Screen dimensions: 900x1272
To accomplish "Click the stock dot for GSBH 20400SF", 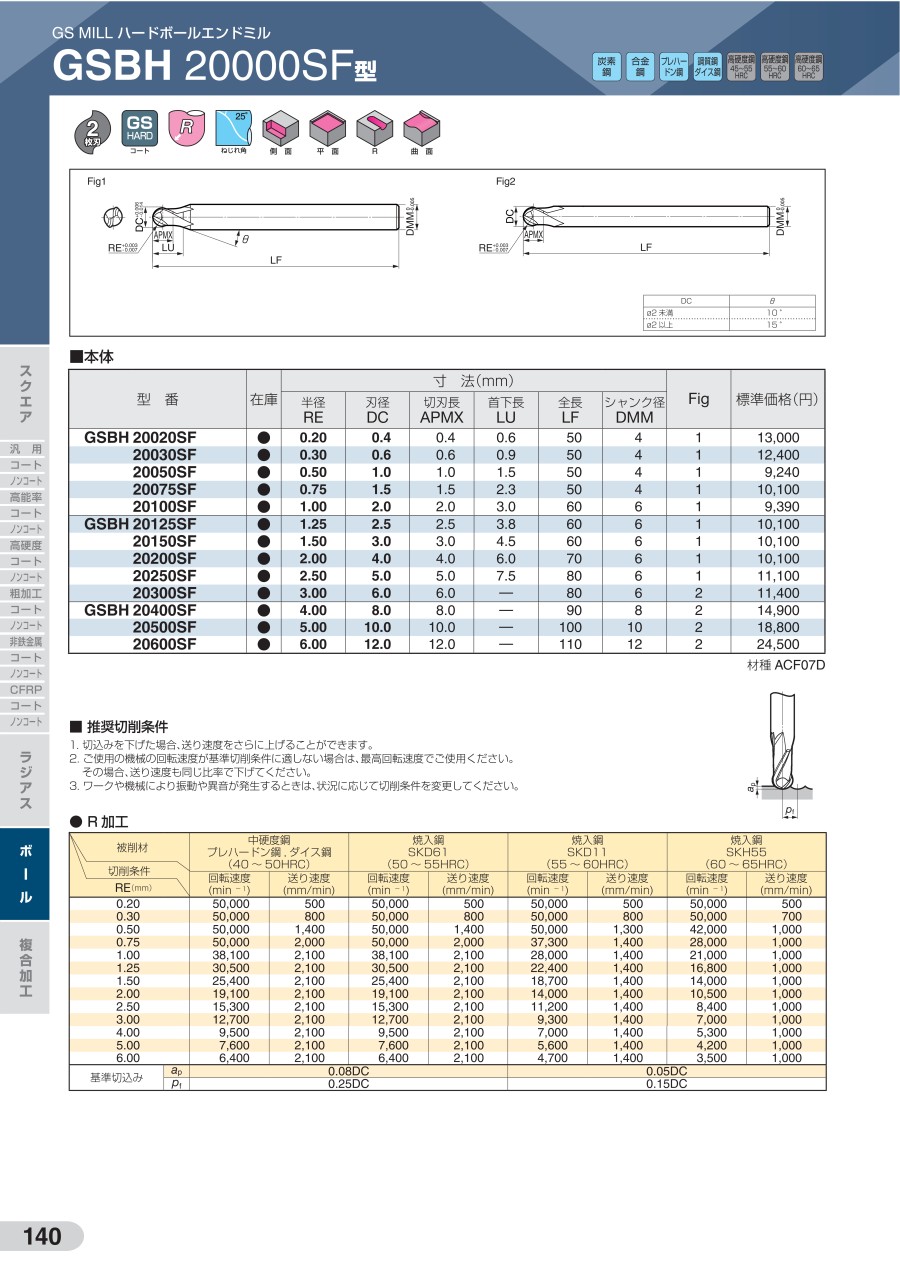I will click(264, 610).
